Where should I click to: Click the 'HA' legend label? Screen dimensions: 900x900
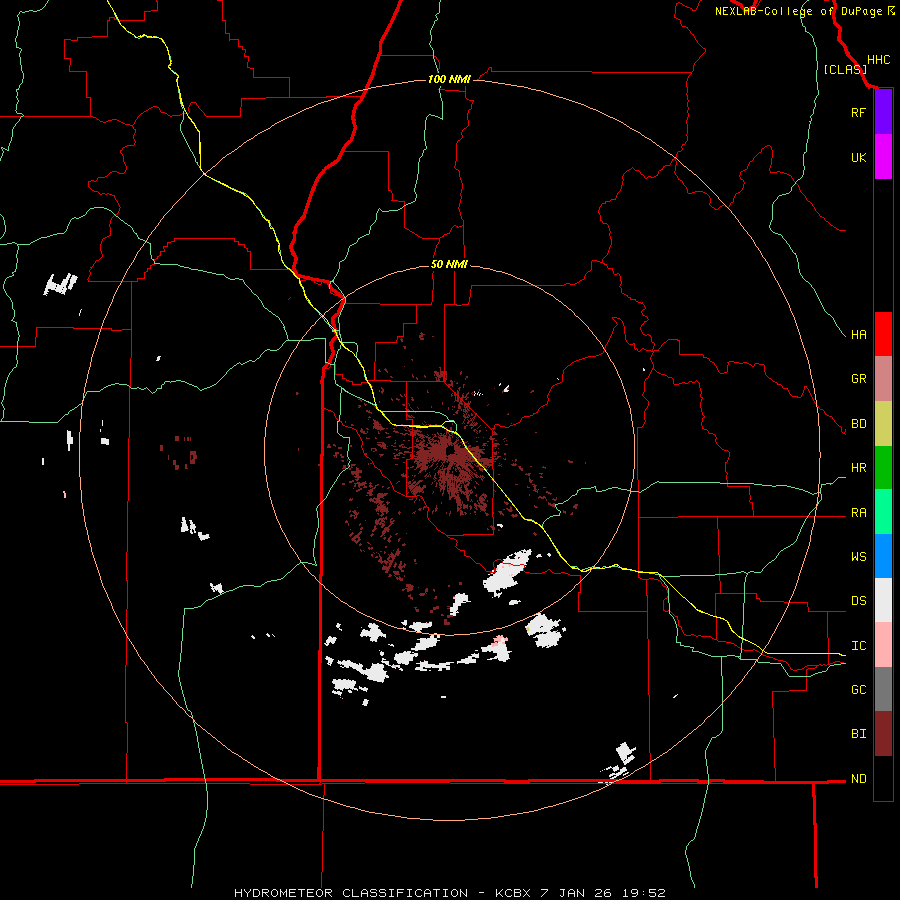coord(858,335)
